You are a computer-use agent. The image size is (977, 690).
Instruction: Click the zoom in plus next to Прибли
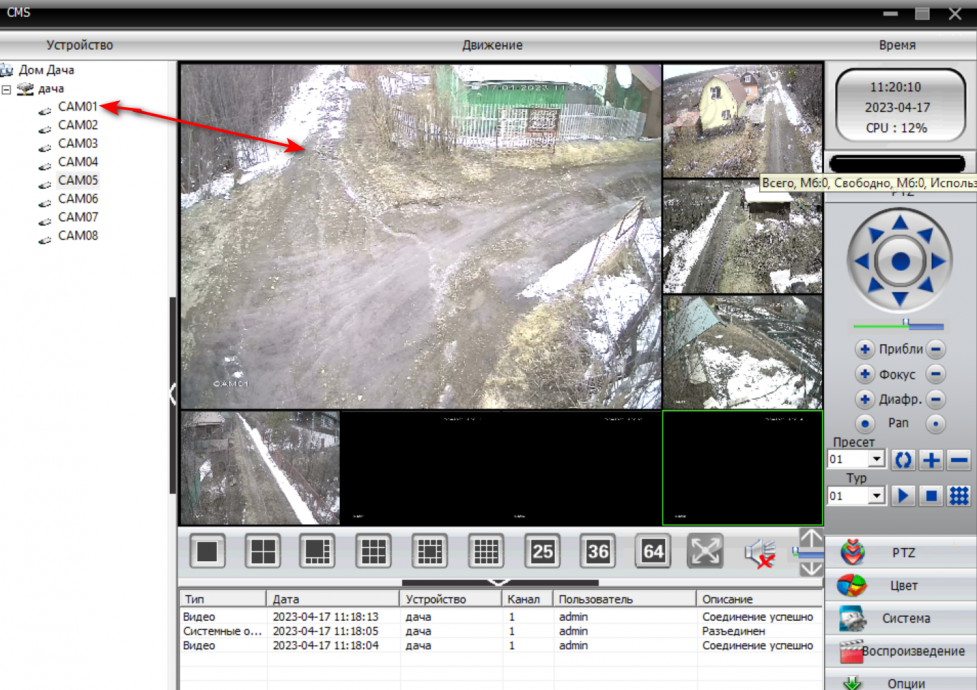tap(865, 350)
